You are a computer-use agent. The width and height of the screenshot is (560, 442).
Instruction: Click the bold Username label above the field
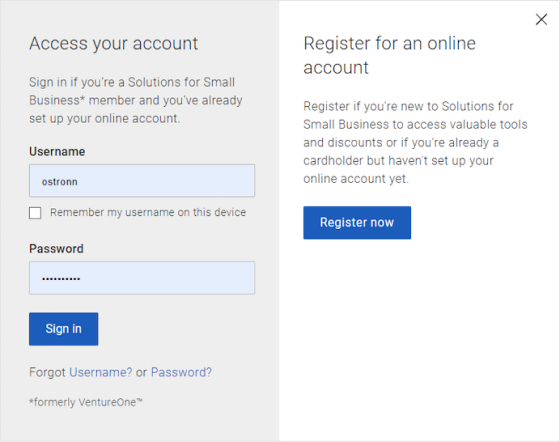57,151
